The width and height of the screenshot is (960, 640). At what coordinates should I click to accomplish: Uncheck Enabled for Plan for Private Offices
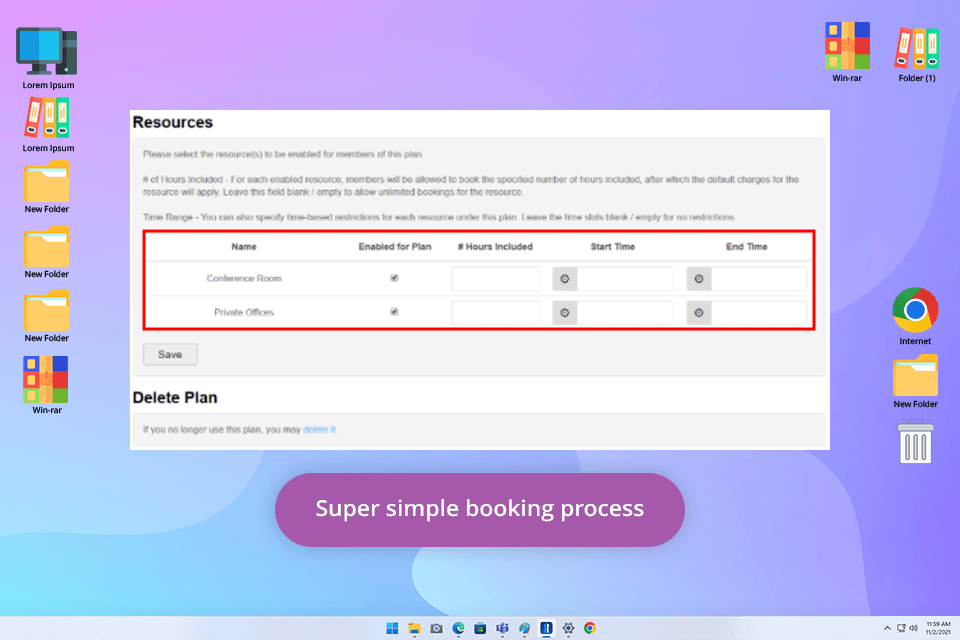pyautogui.click(x=394, y=312)
